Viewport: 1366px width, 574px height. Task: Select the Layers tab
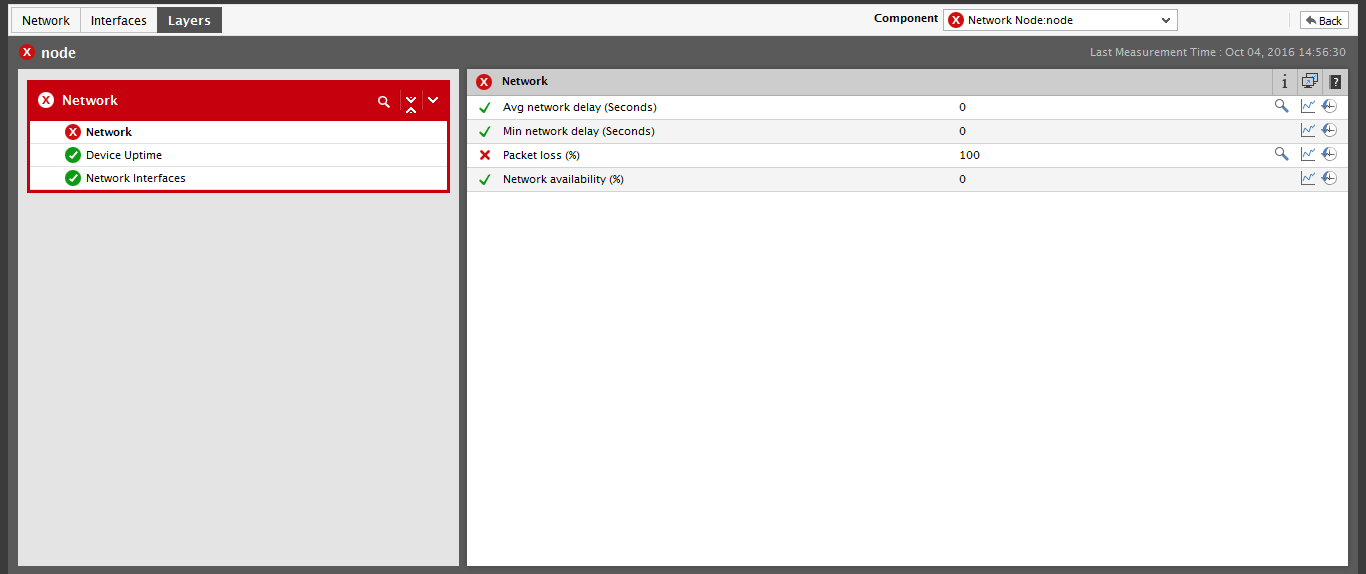189,20
